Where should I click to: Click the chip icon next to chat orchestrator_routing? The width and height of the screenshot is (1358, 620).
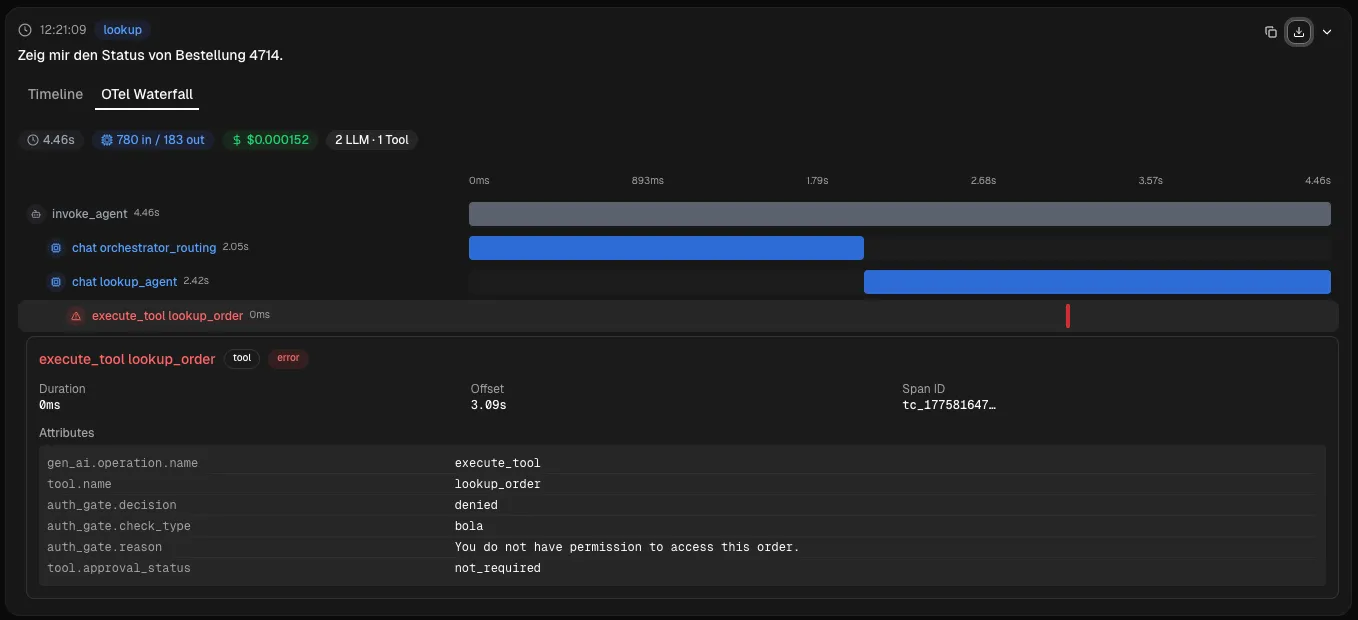click(56, 247)
